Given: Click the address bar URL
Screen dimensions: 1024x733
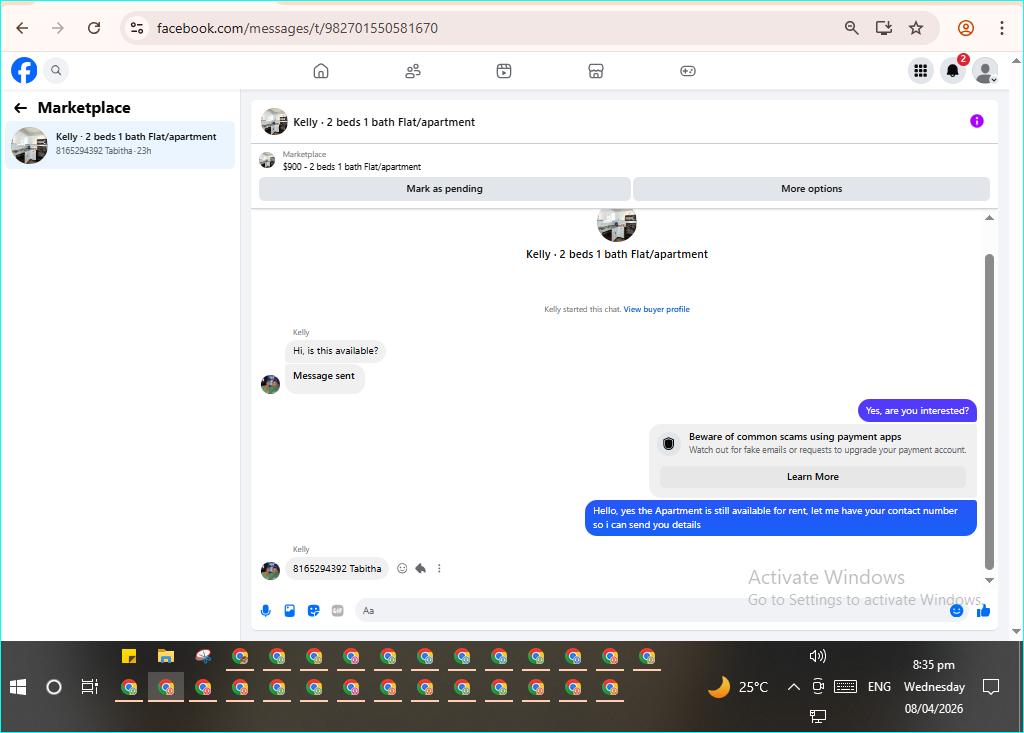Looking at the screenshot, I should pyautogui.click(x=297, y=28).
